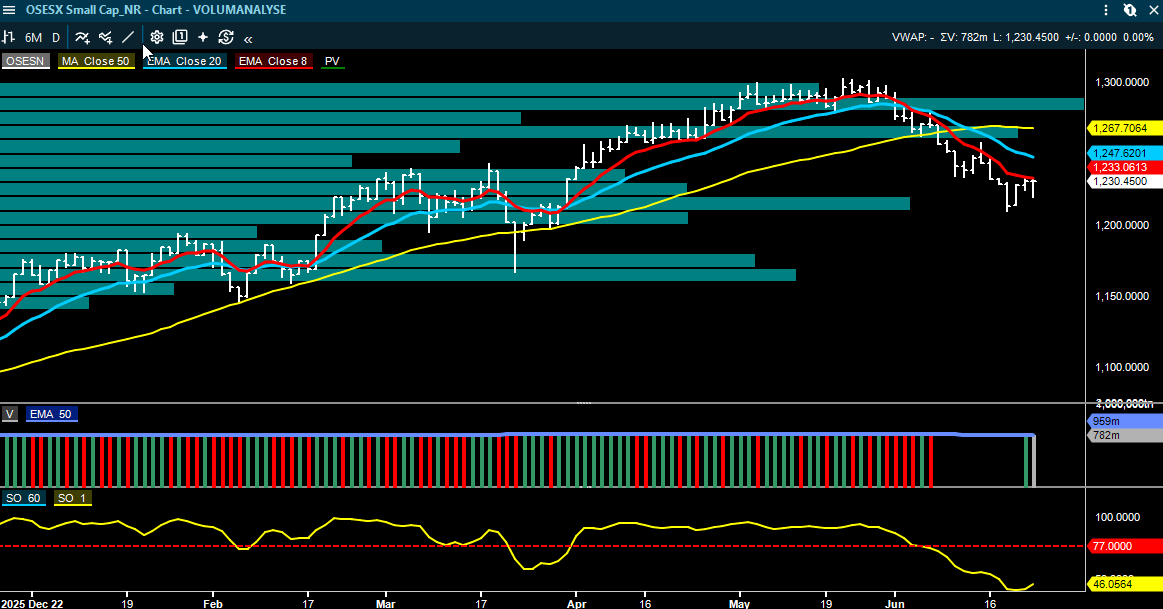The width and height of the screenshot is (1163, 609).
Task: Add an indicator with the plus-line icon
Action: pos(82,37)
